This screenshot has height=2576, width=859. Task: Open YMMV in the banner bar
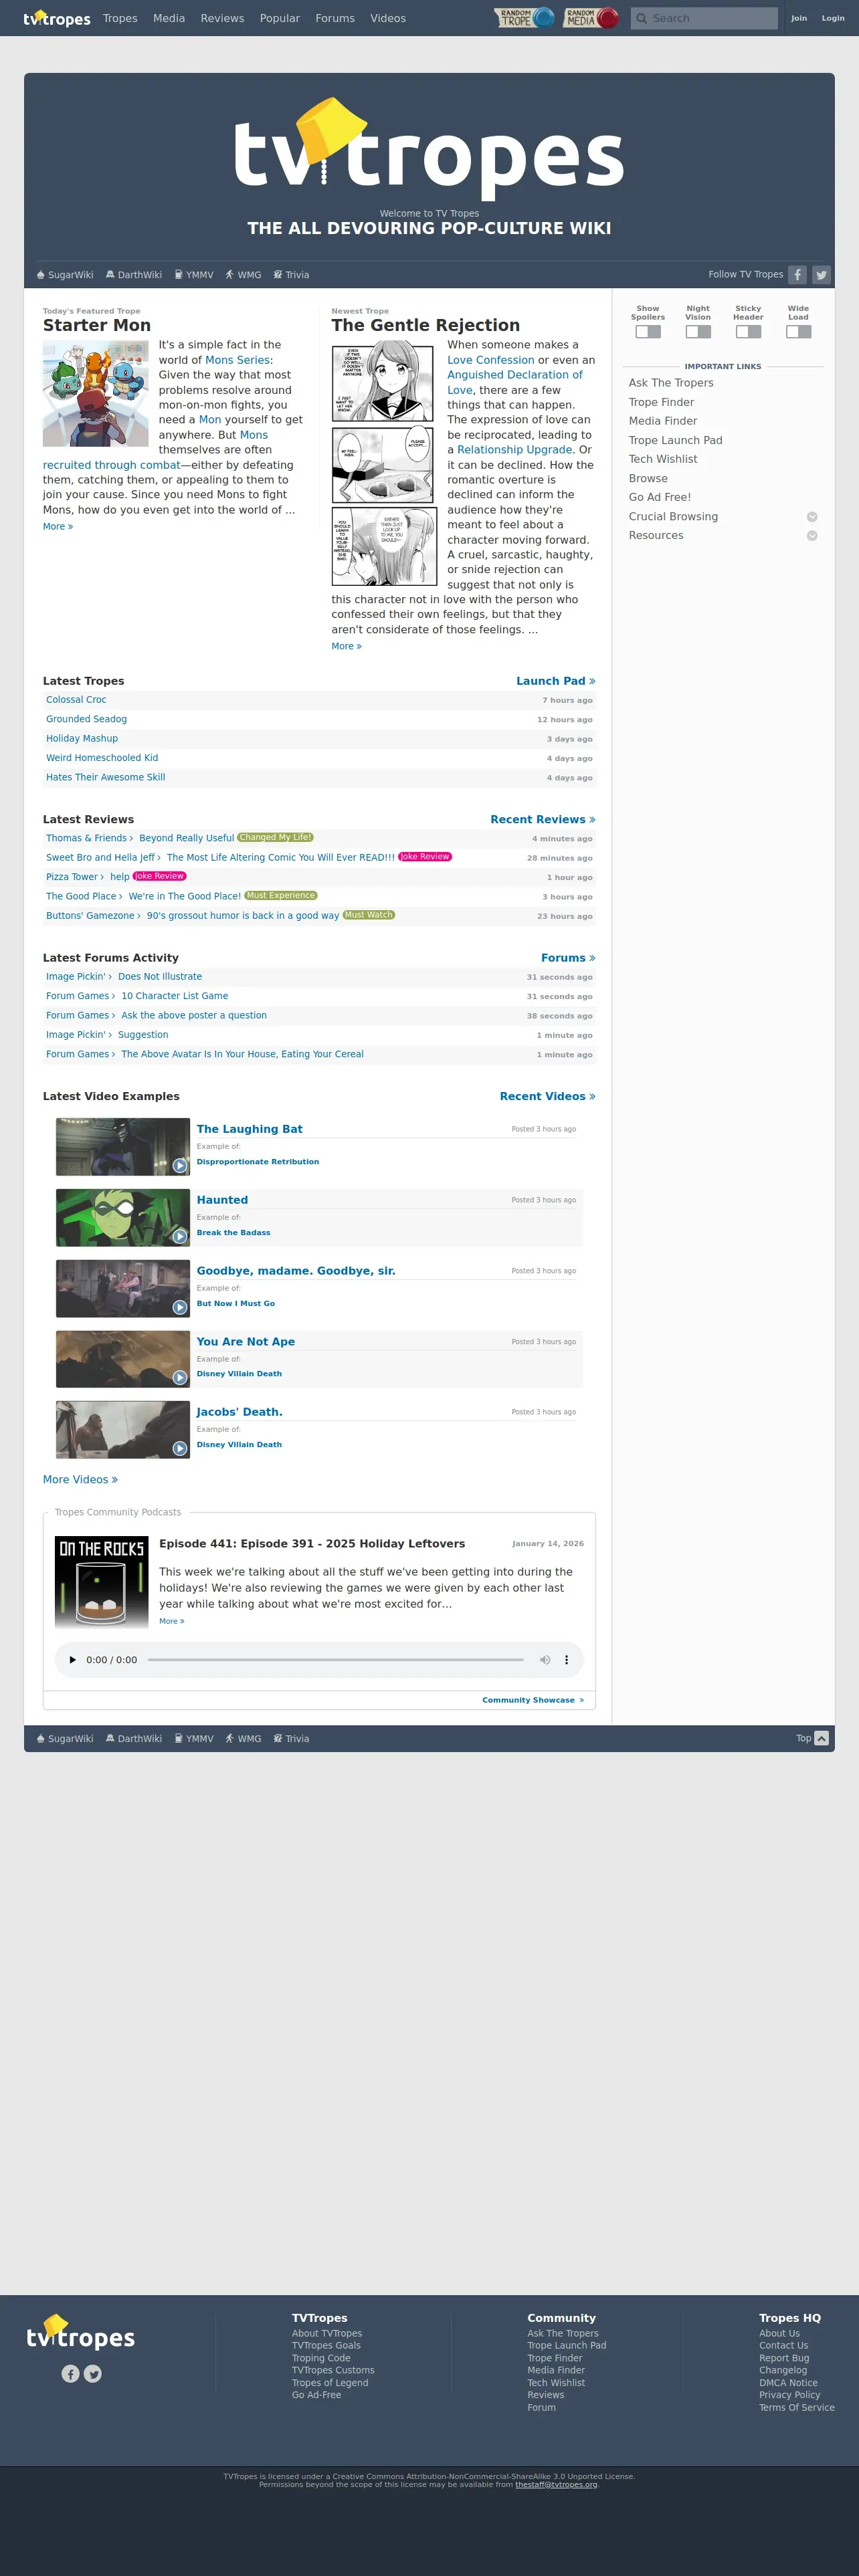(194, 275)
